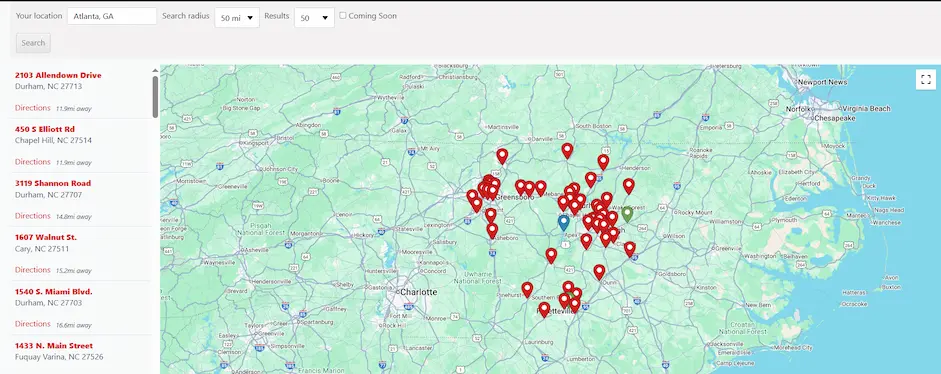Enable the Coming Soon checkbox
The width and height of the screenshot is (941, 374).
(343, 16)
